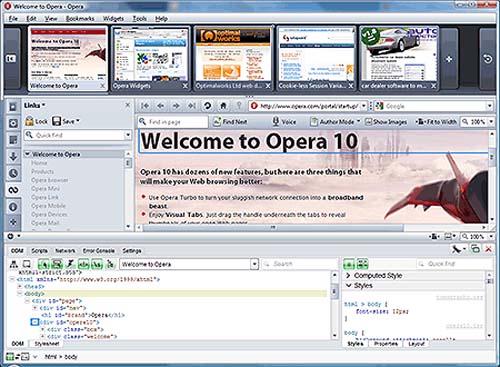Close the Opera Widgets tab
The height and width of the screenshot is (367, 500).
coord(185,86)
